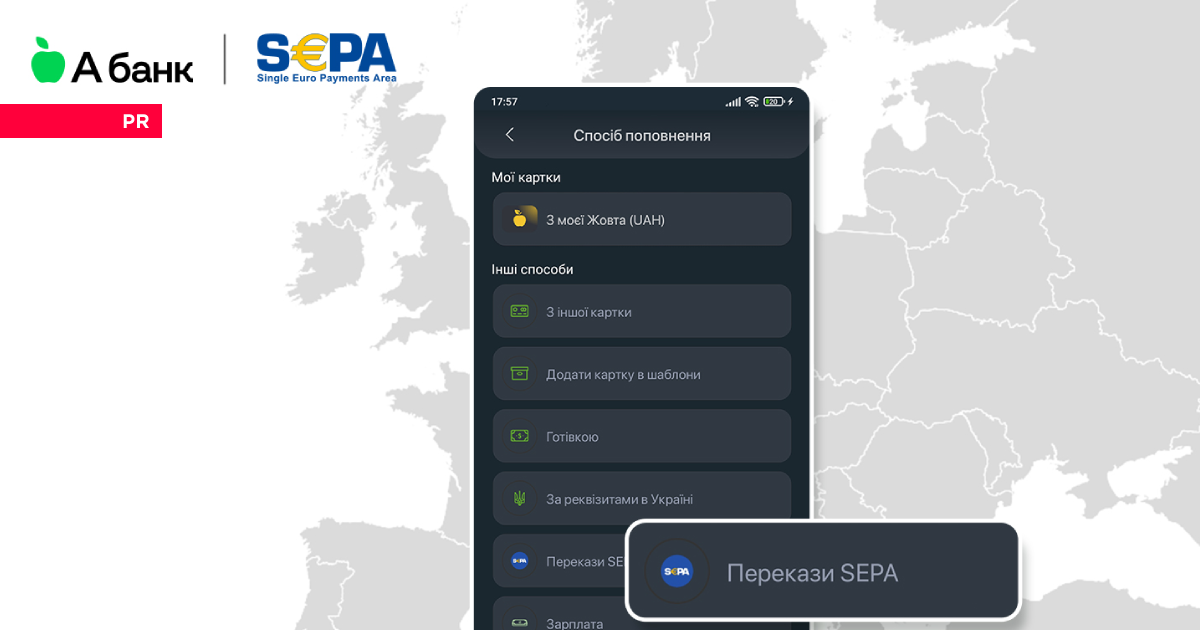The width and height of the screenshot is (1200, 630).
Task: Tap the back arrow in the header
Action: click(x=510, y=135)
